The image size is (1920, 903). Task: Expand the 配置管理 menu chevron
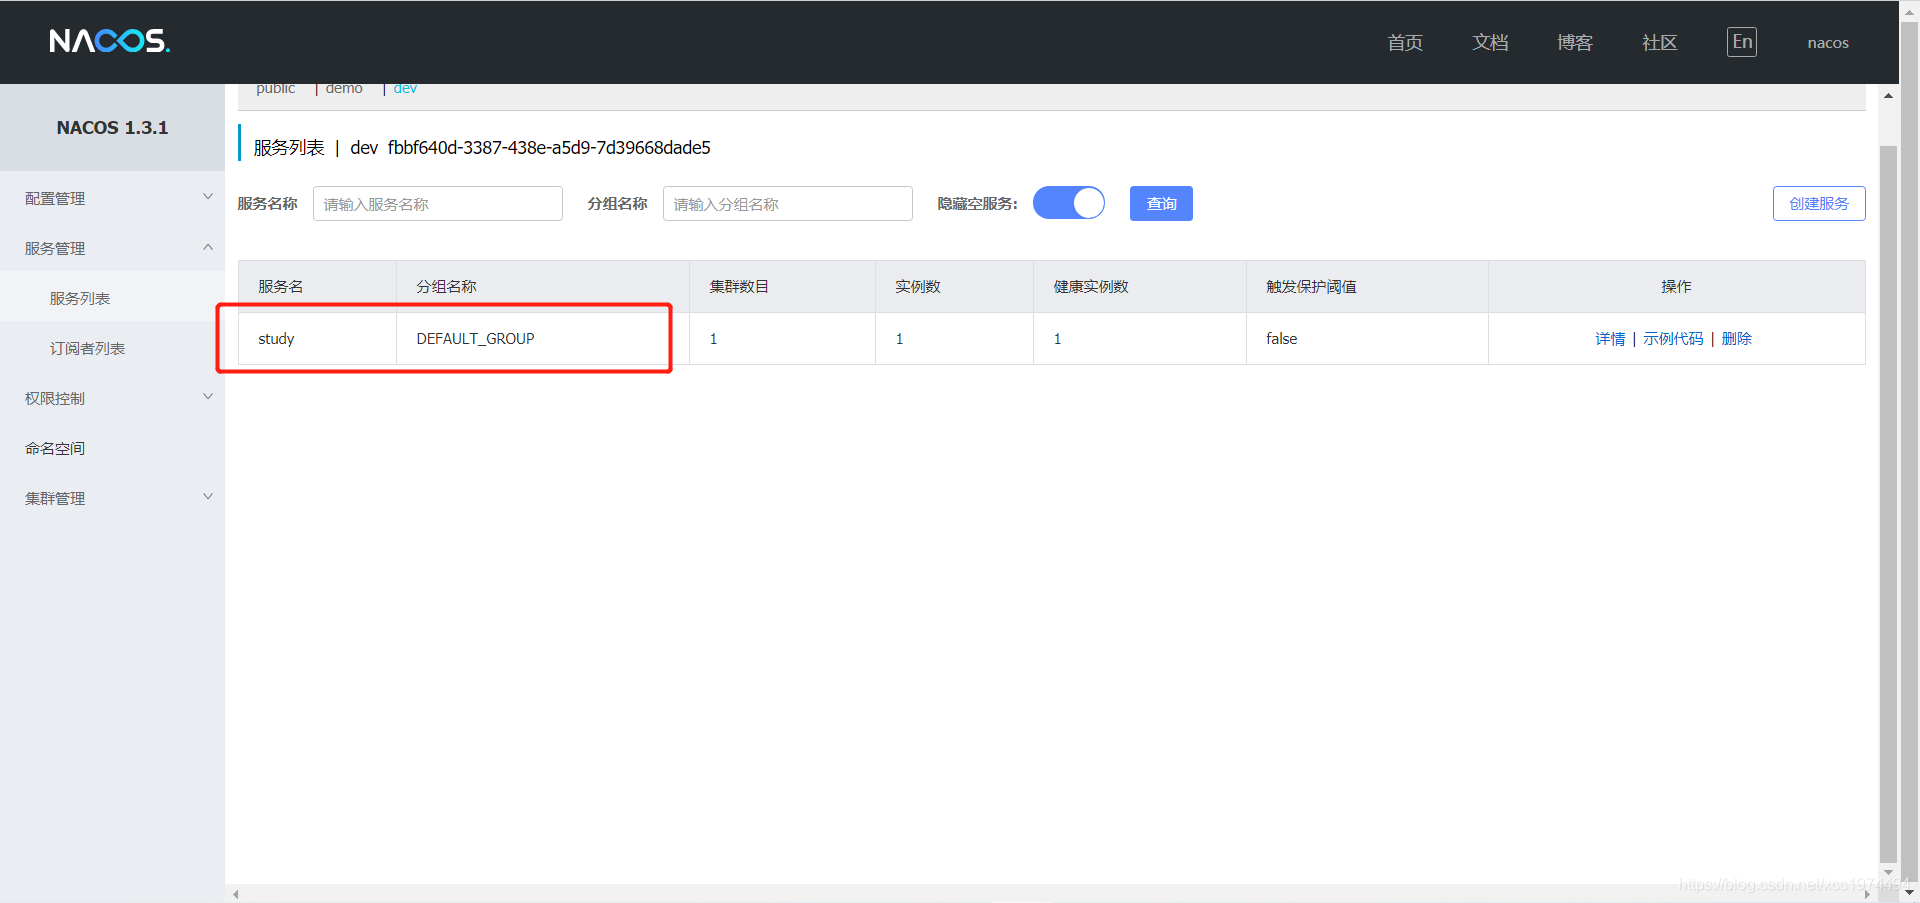208,197
